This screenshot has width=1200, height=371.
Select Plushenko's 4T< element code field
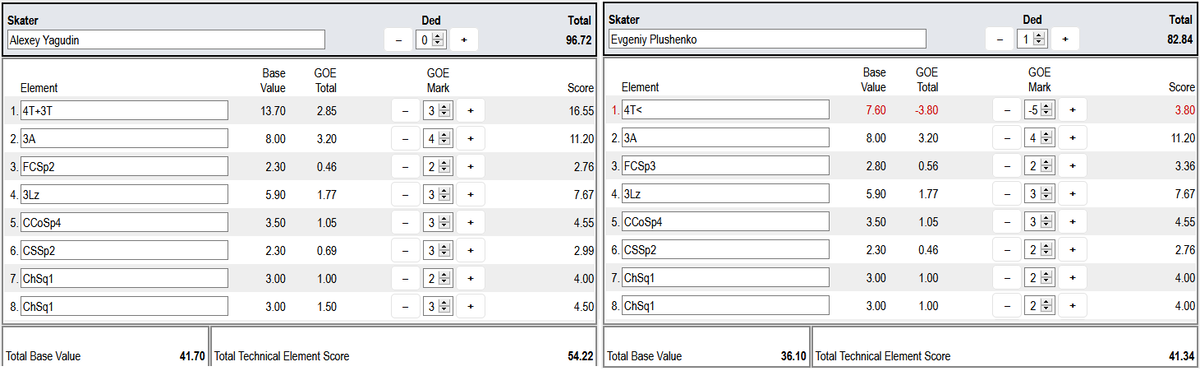point(724,110)
